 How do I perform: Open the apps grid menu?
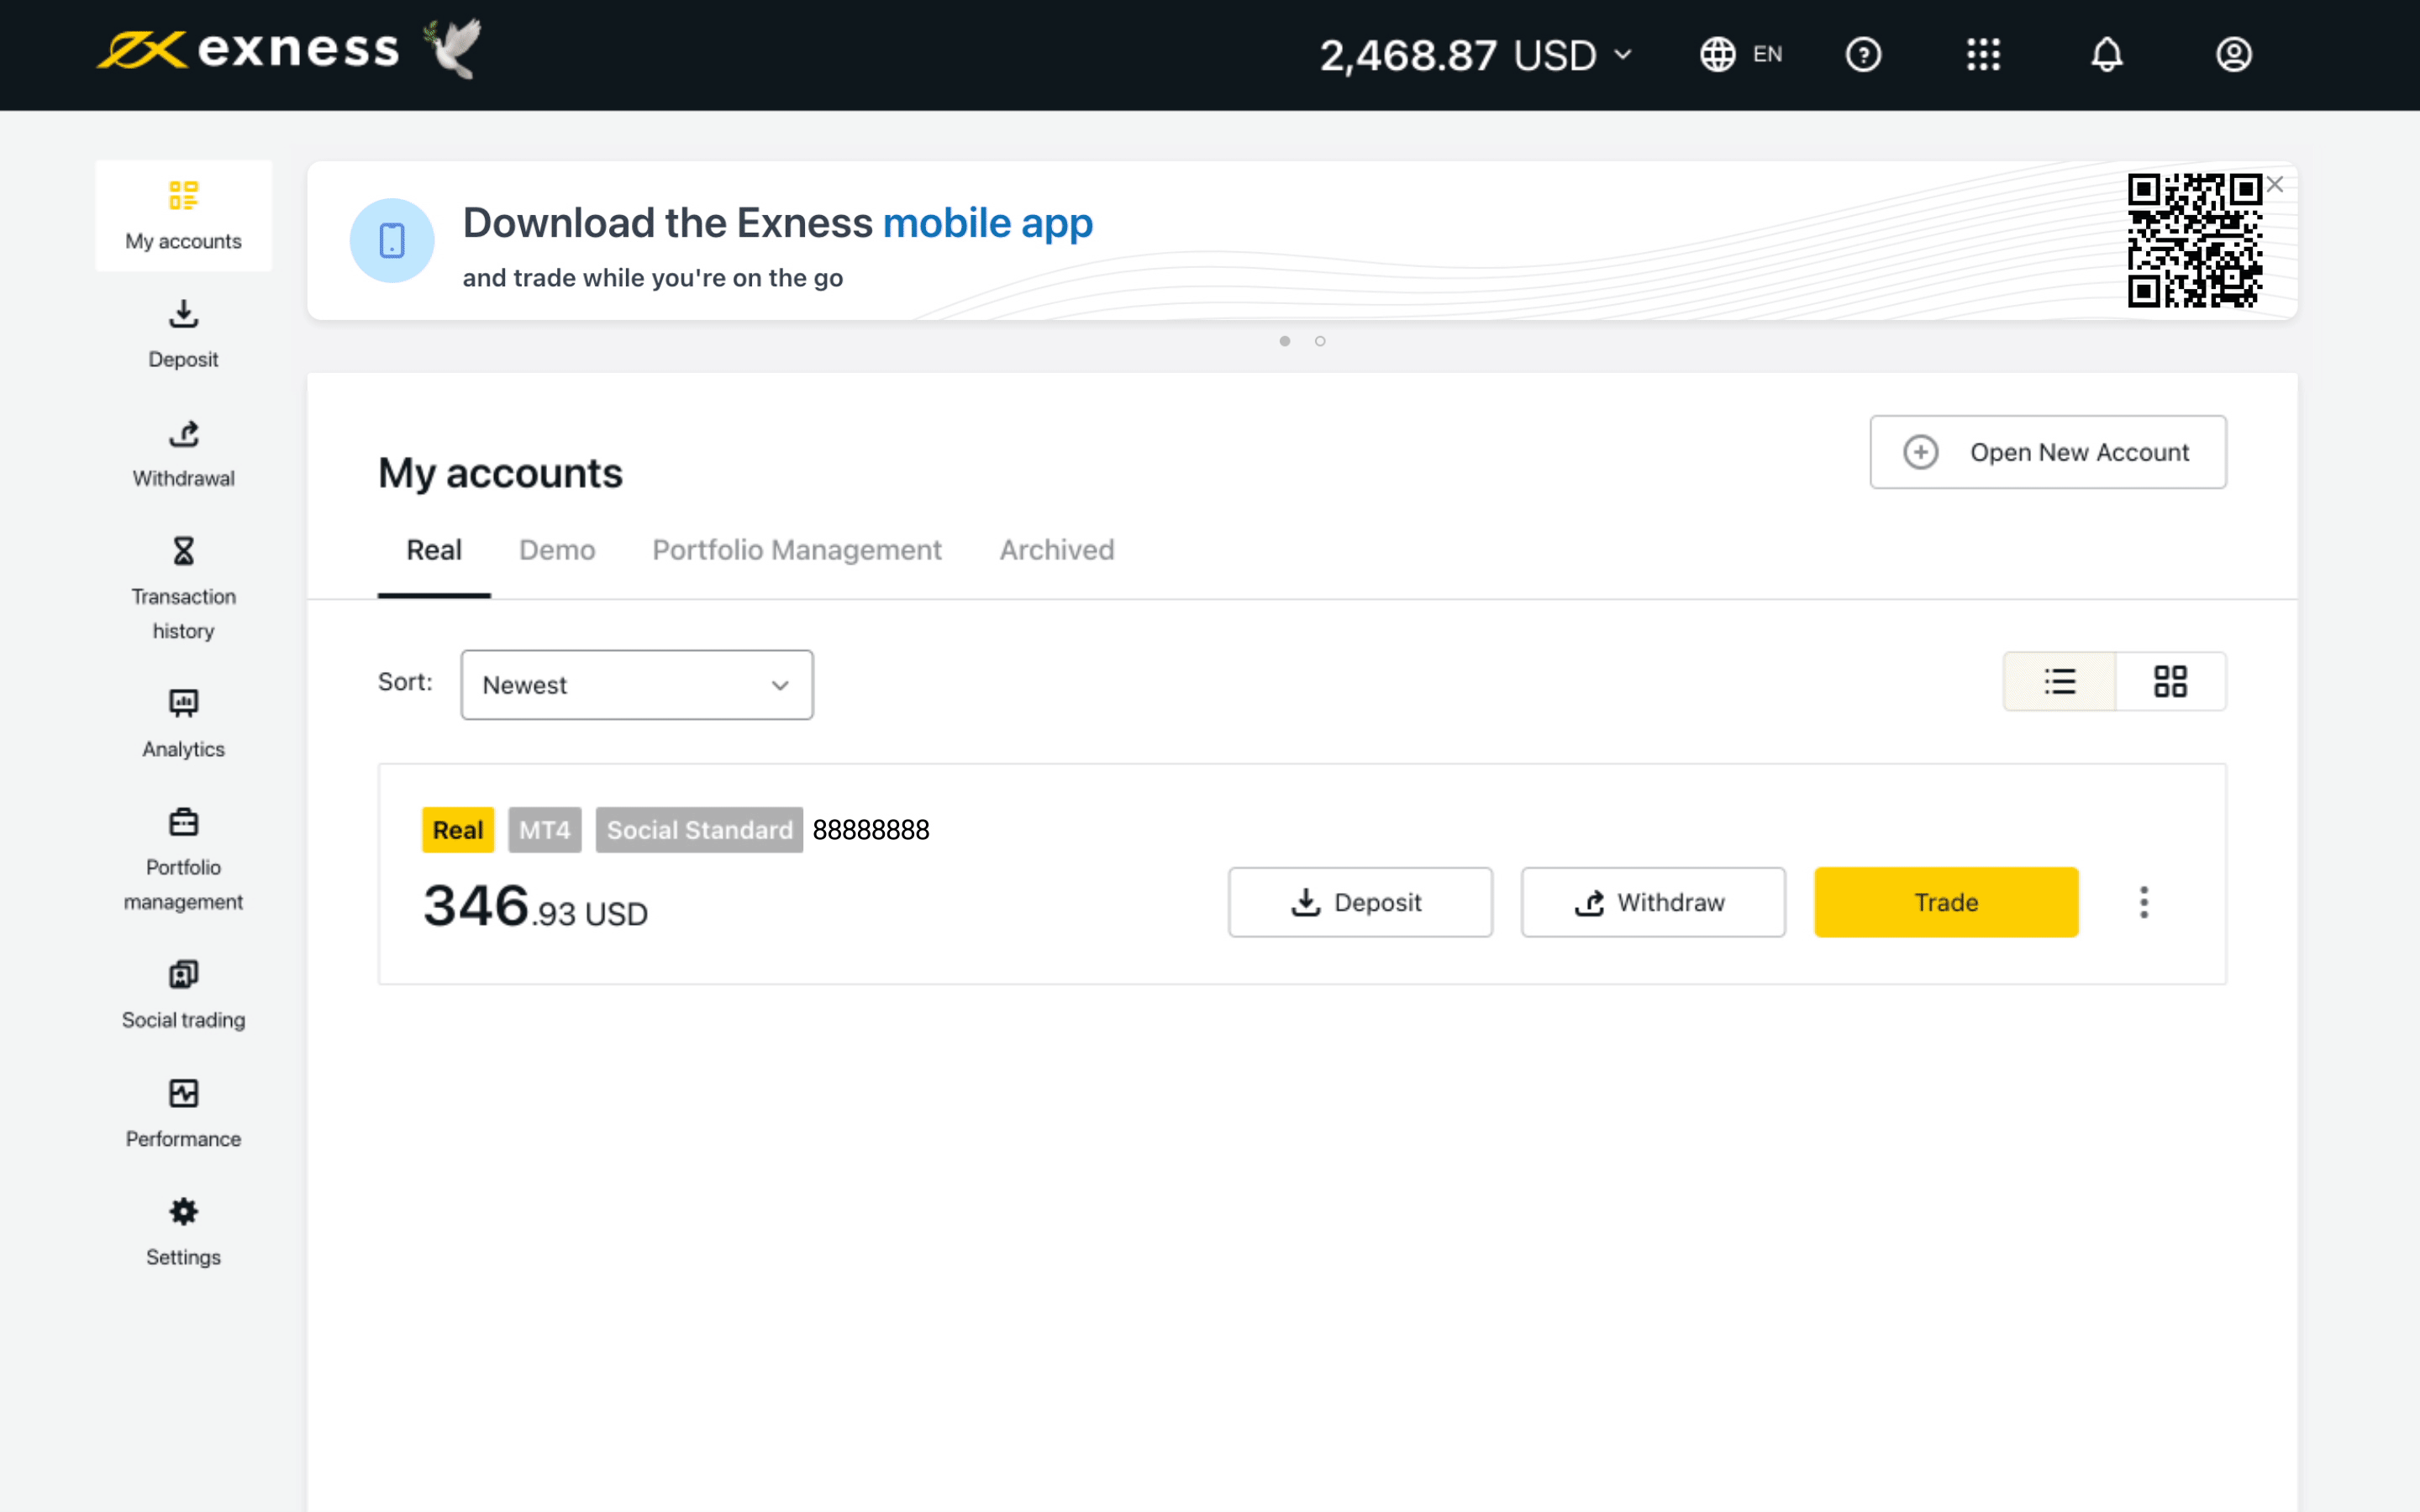[1984, 54]
